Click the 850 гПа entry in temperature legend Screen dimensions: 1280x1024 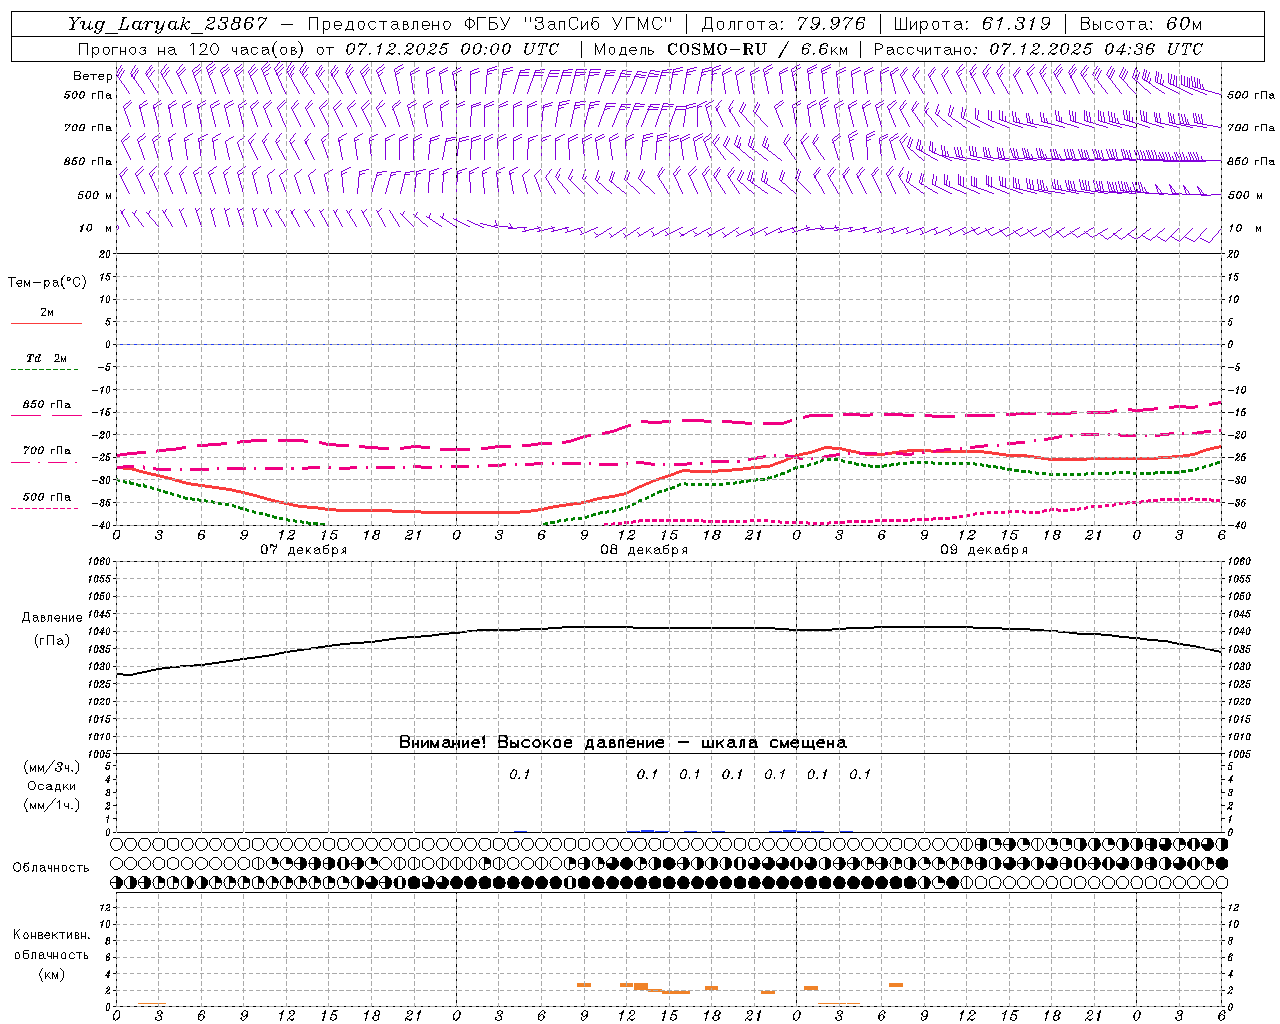point(46,405)
